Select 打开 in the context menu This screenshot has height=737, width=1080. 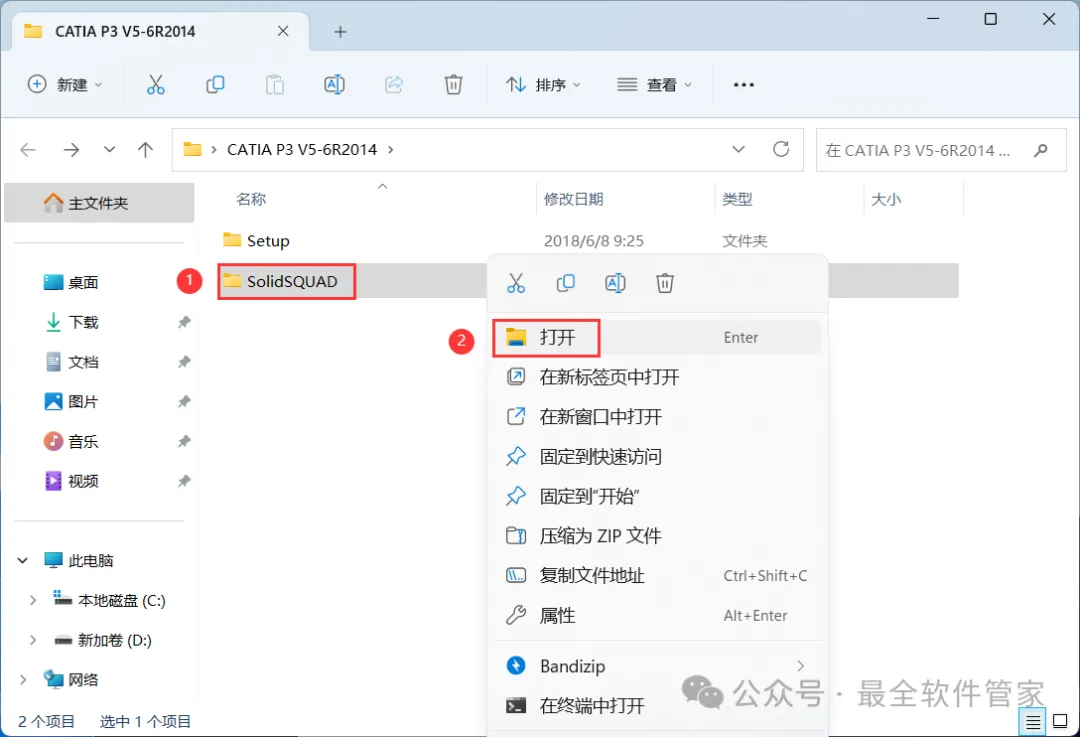point(657,338)
